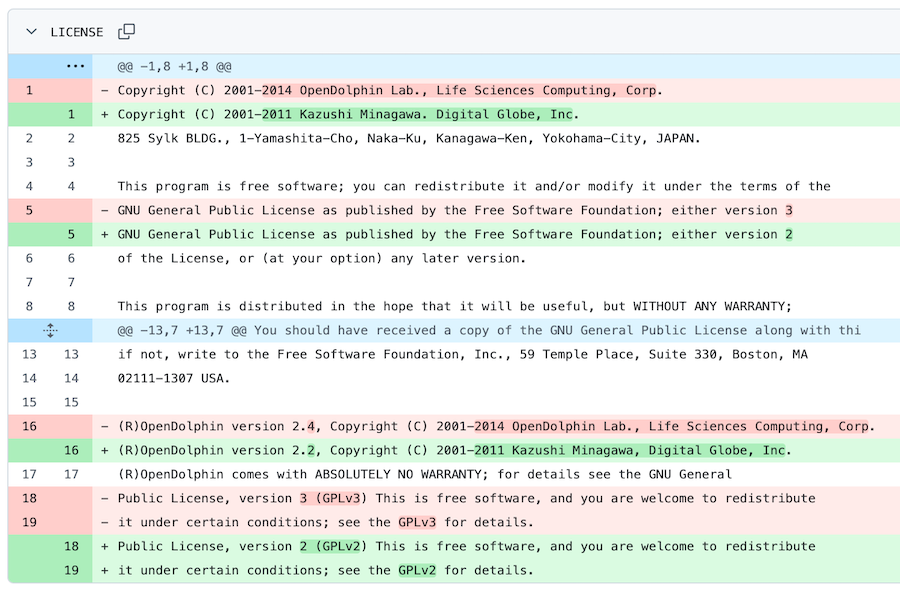The image size is (900, 590).
Task: Click the added 'see the GPLv2' line
Action: [326, 570]
